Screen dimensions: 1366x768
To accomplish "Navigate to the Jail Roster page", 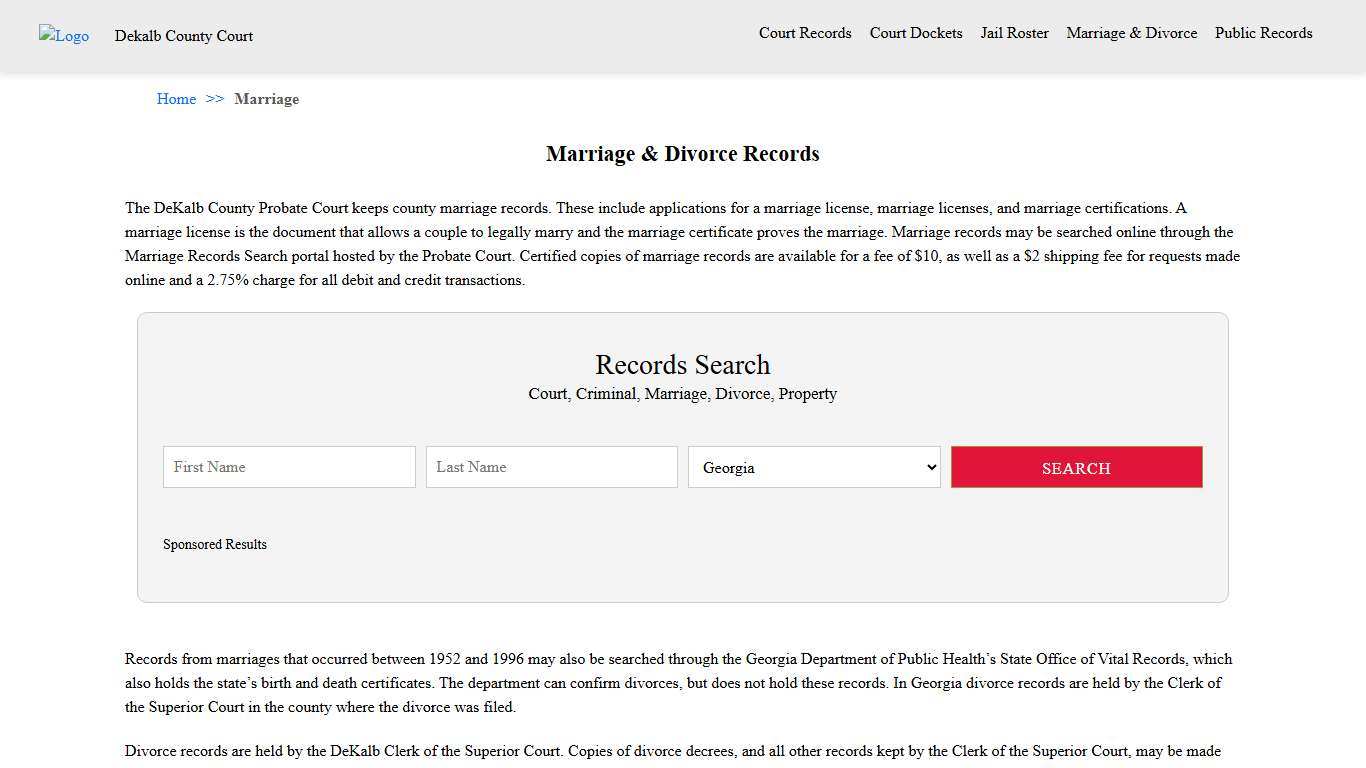I will tap(1014, 33).
